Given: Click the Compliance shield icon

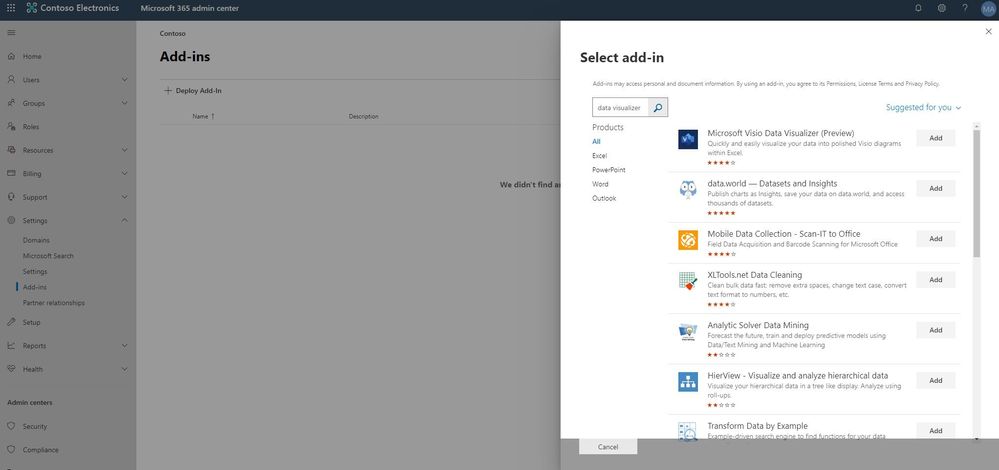Looking at the screenshot, I should coord(11,450).
